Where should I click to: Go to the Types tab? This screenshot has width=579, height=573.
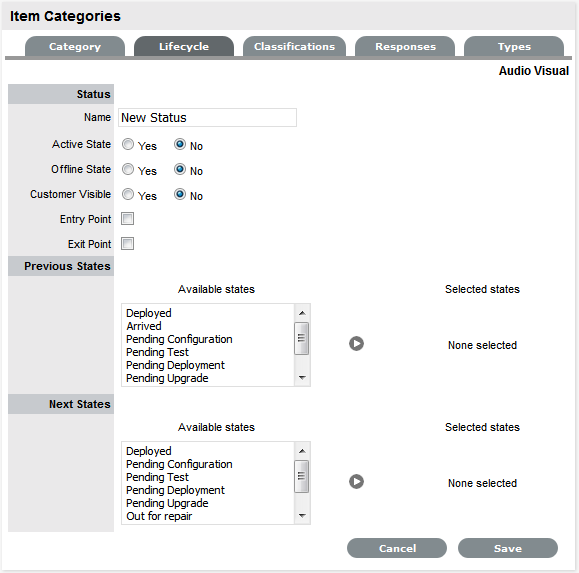pos(514,47)
